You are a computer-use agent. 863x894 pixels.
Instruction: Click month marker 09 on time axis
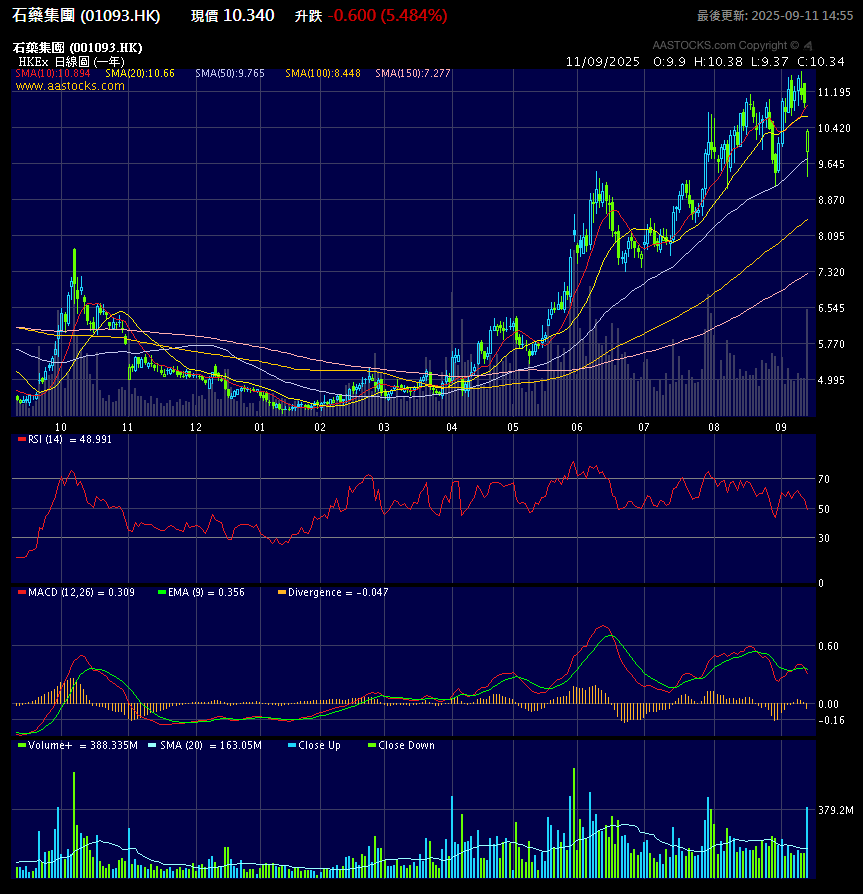(x=781, y=427)
